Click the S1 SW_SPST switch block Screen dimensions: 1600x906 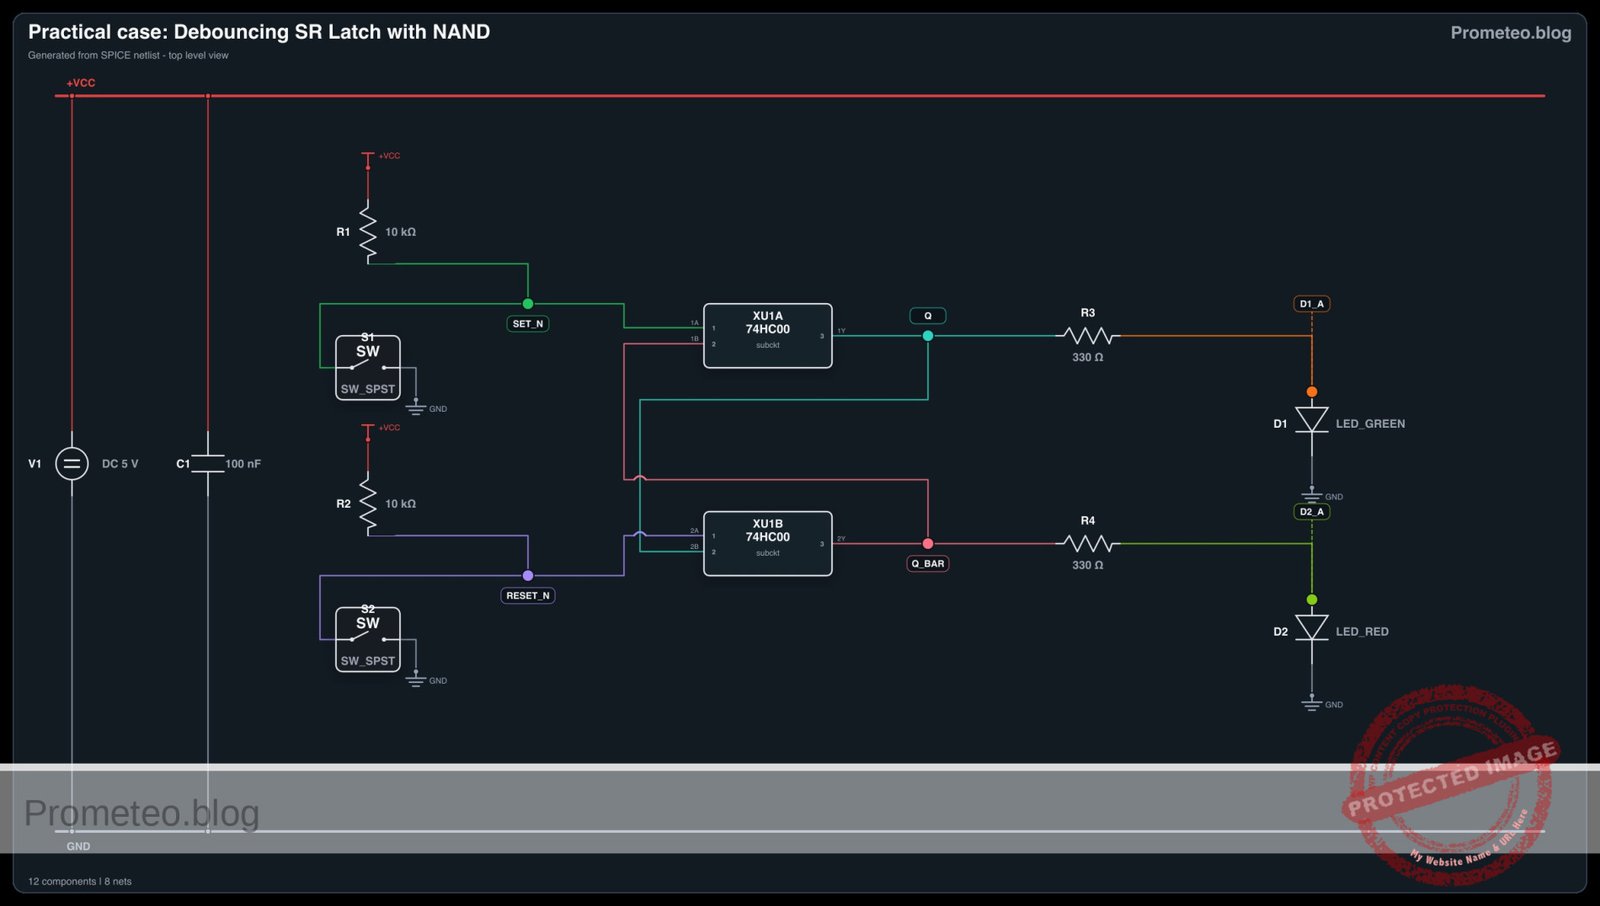tap(368, 367)
